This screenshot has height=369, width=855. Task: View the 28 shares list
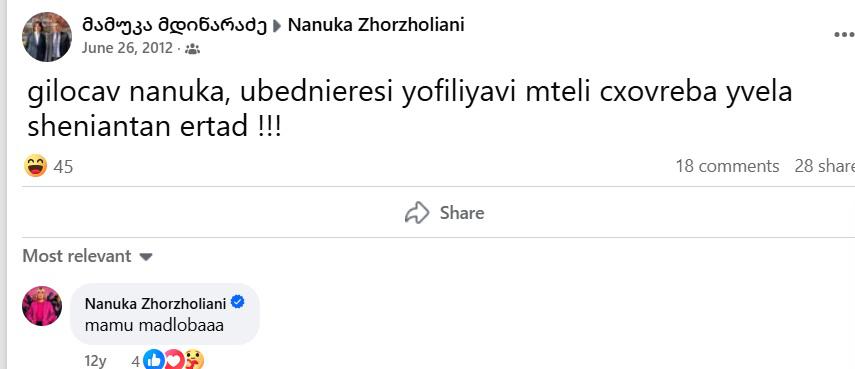click(824, 166)
